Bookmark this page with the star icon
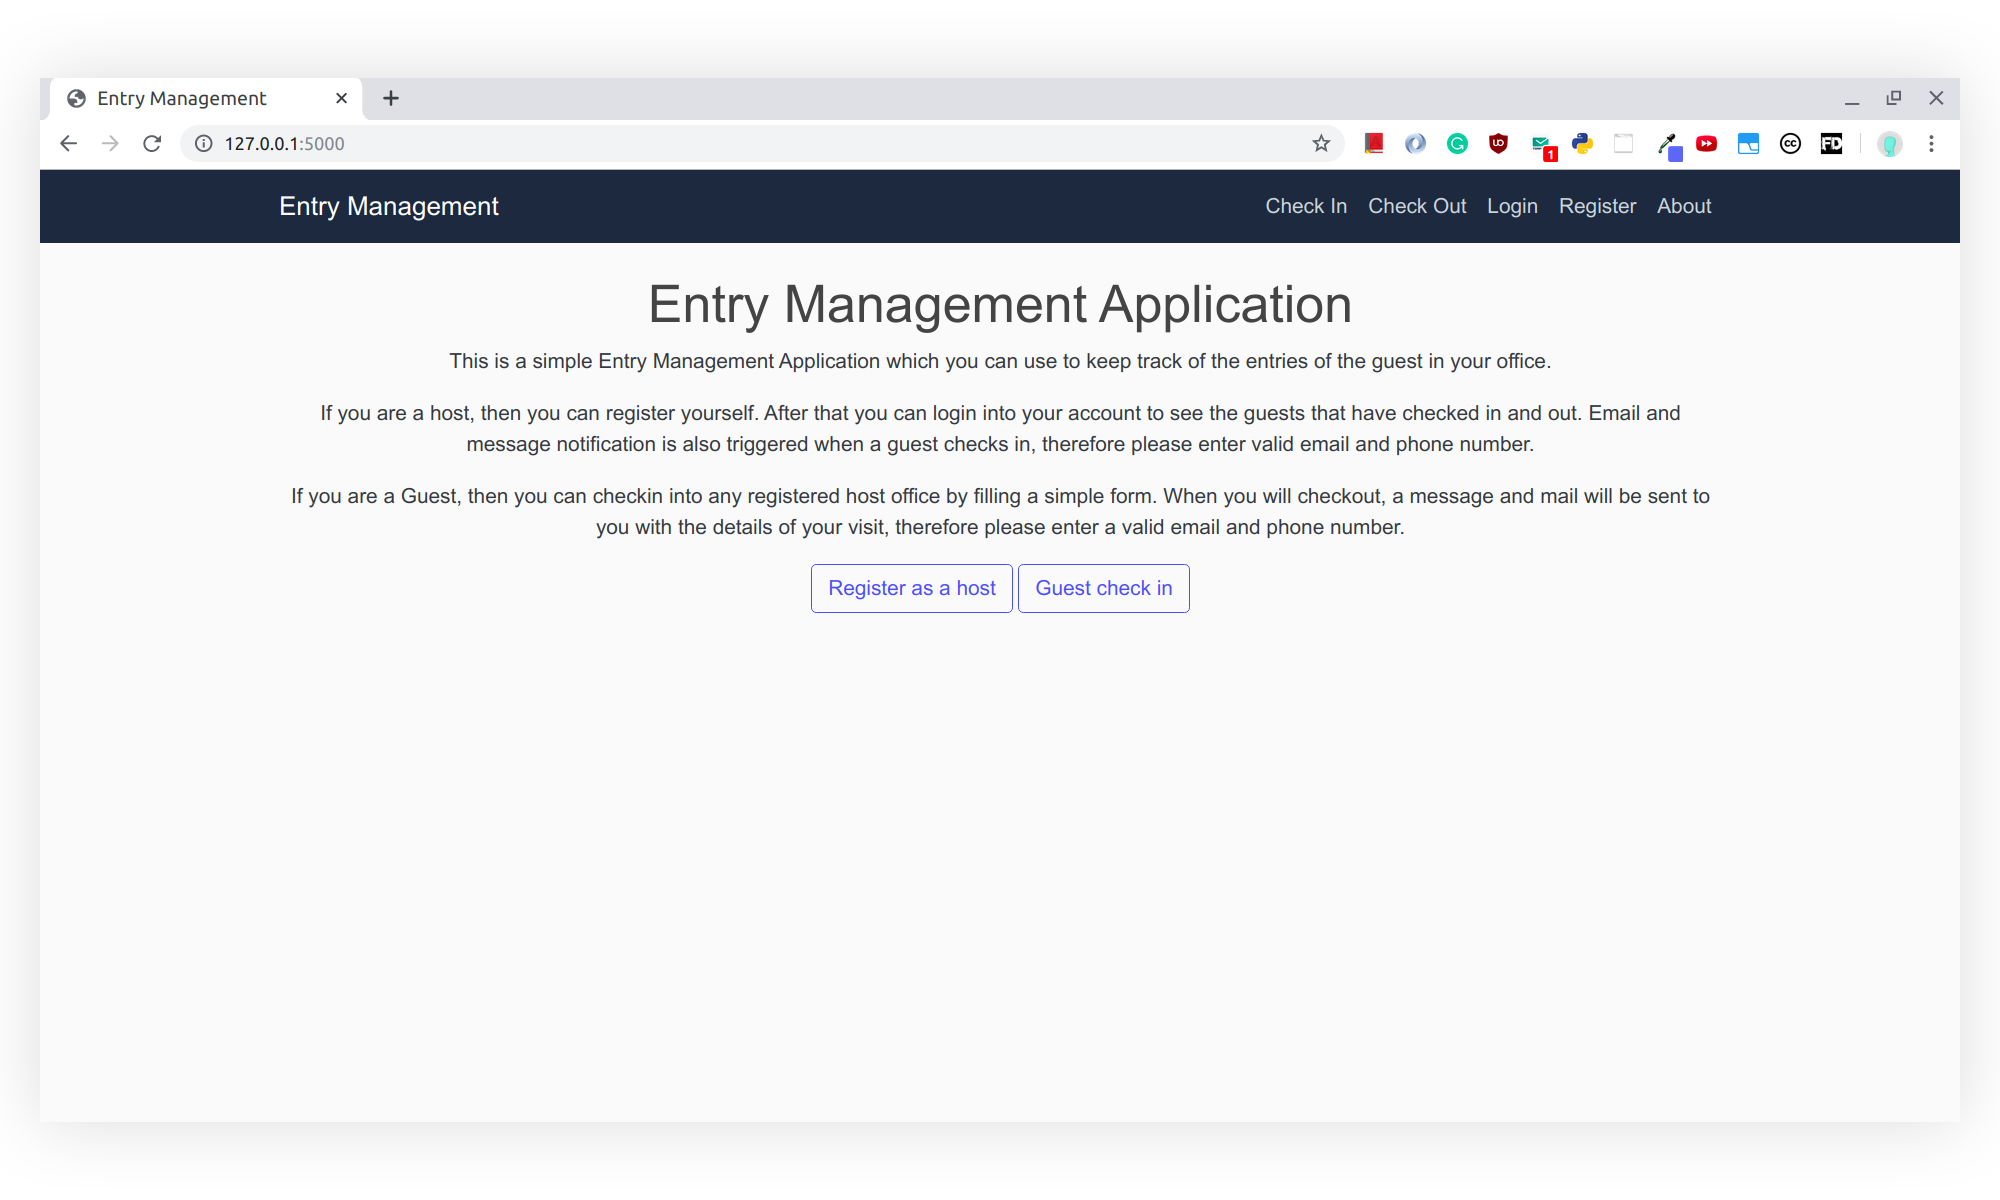Screen dimensions: 2000x1200 click(x=1321, y=143)
